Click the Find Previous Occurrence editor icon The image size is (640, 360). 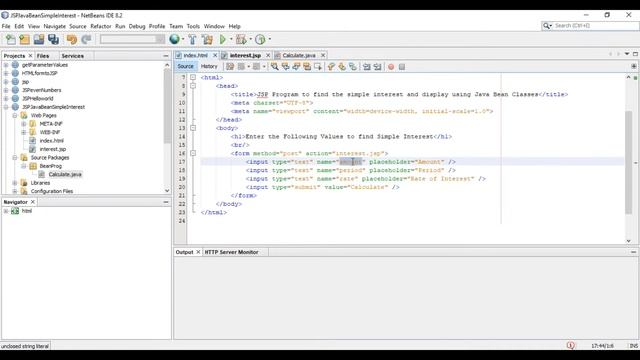click(x=285, y=67)
